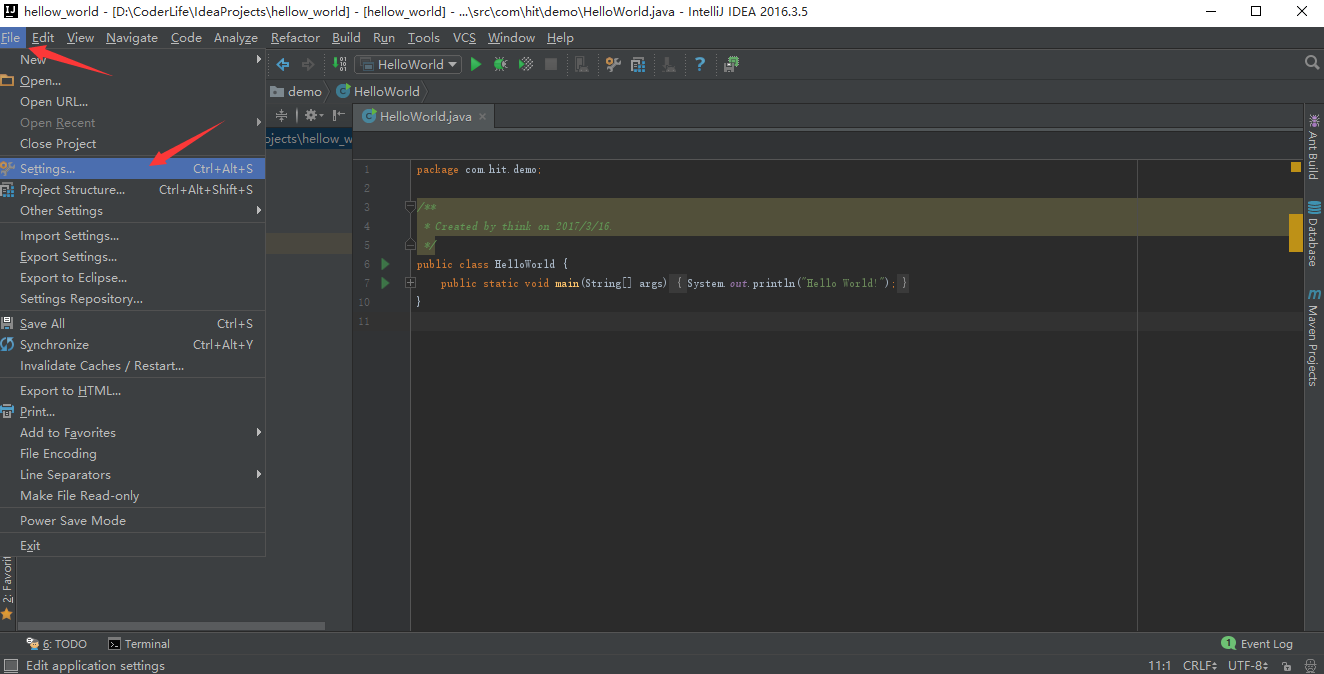The height and width of the screenshot is (674, 1324).
Task: Change UTF-8 file encoding in status bar
Action: point(1248,666)
